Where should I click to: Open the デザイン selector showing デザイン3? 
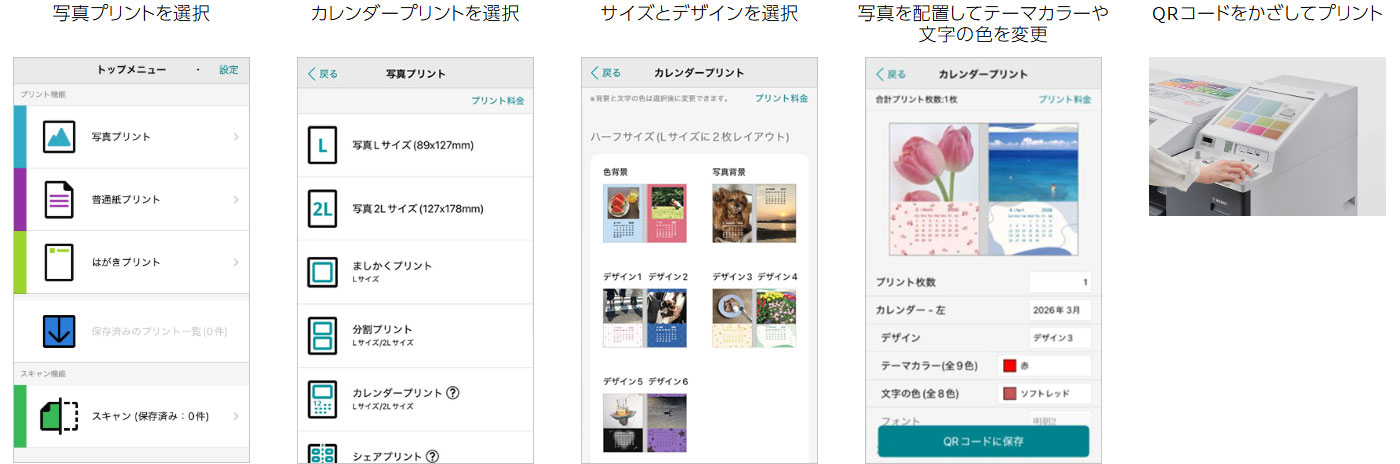(1059, 338)
